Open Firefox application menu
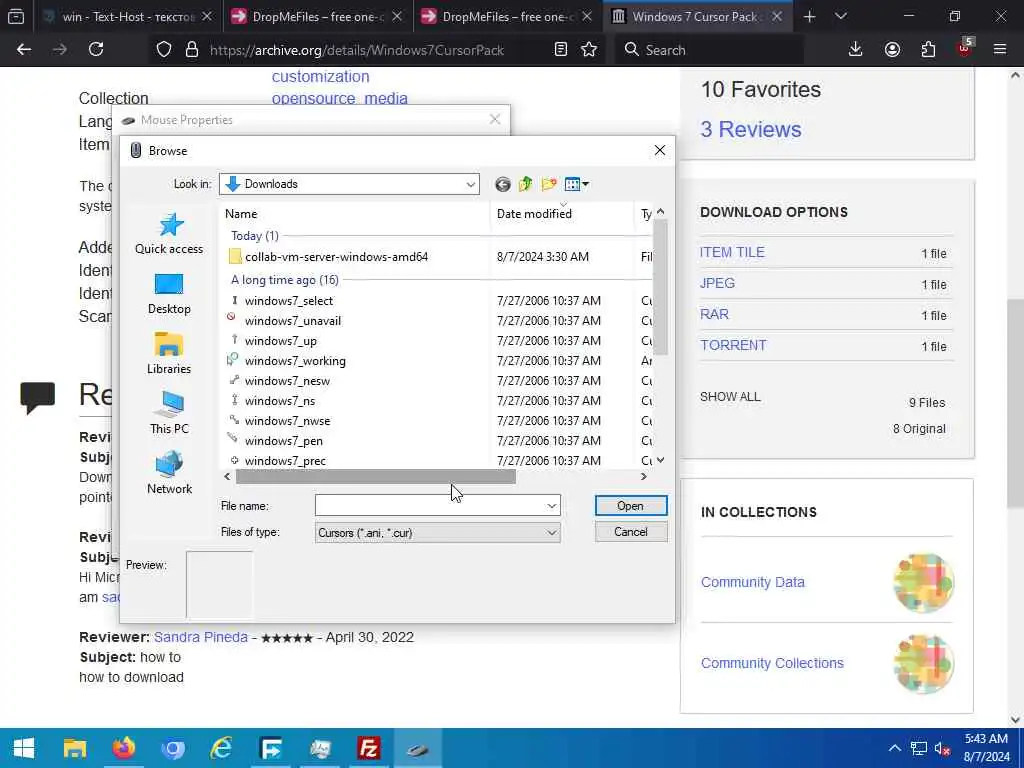The image size is (1024, 768). tap(1000, 49)
